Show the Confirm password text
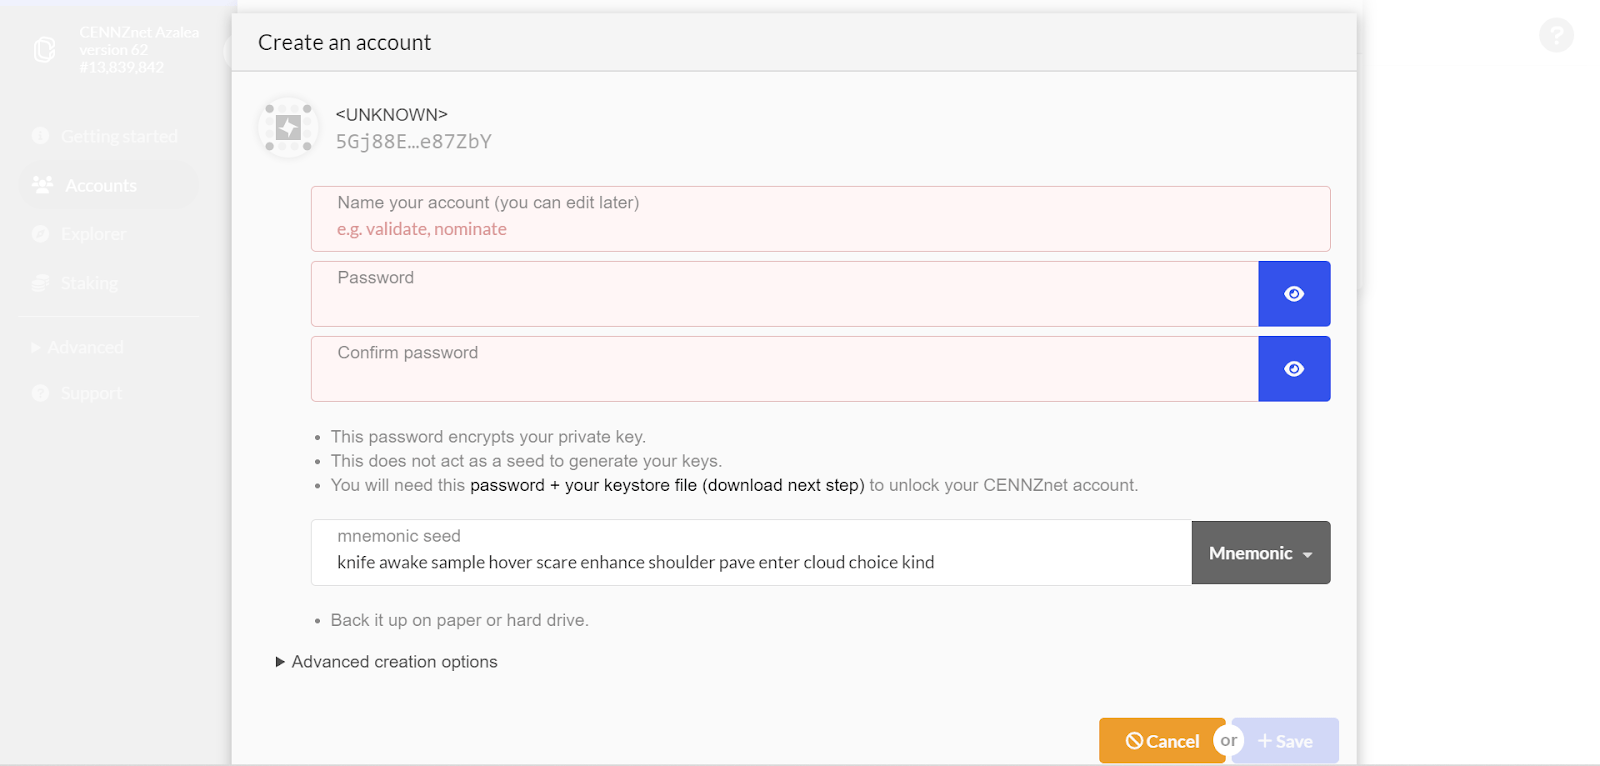Viewport: 1600px width, 766px height. (x=1294, y=369)
